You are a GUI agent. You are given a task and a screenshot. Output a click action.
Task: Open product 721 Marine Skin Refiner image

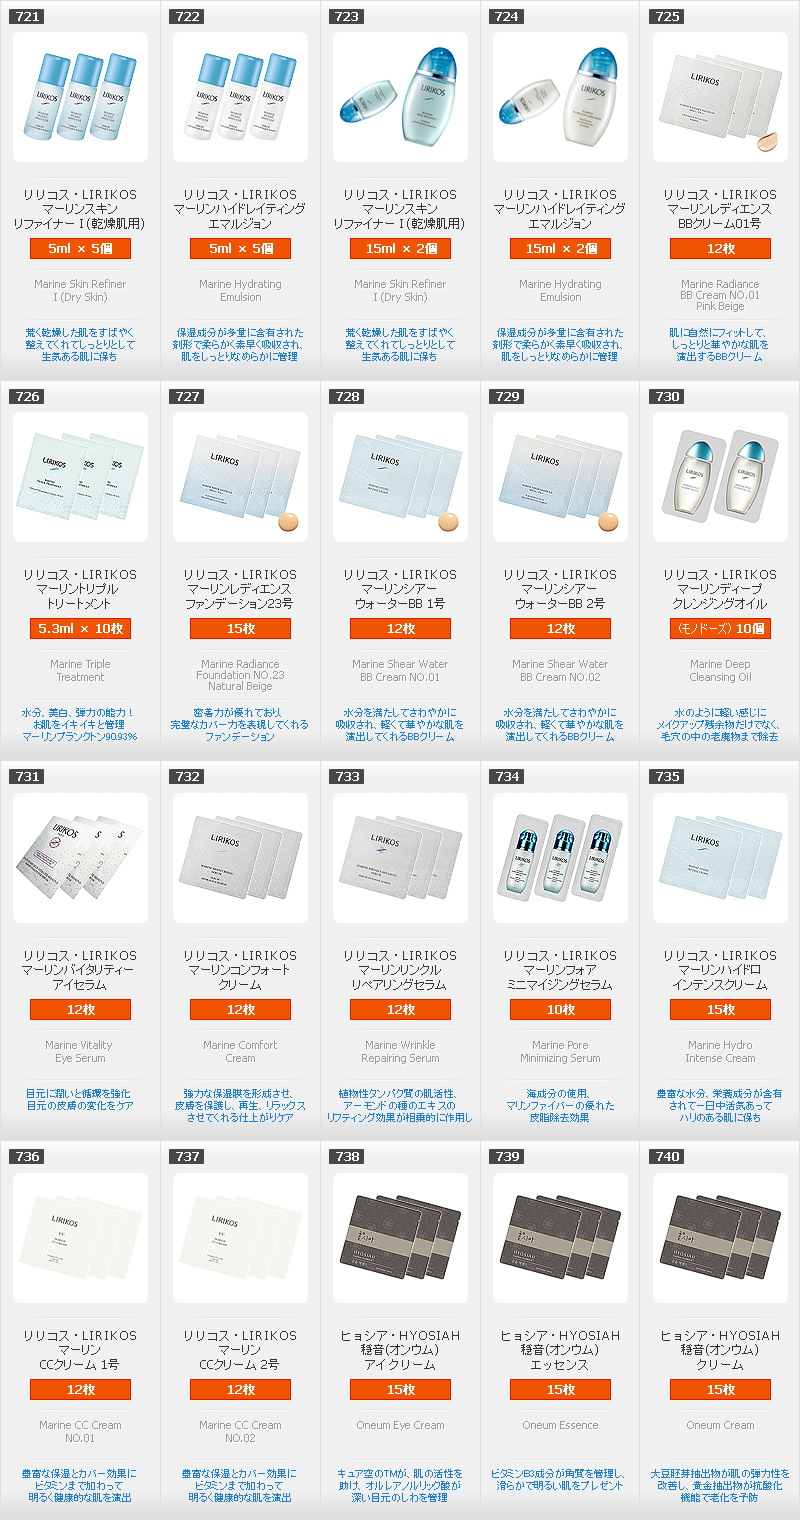(x=80, y=97)
